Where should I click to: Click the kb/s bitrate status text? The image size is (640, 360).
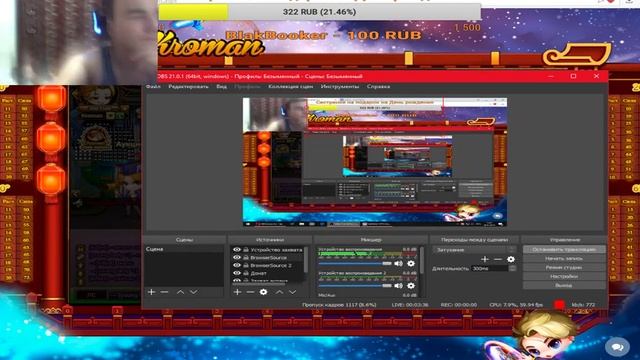(583, 304)
